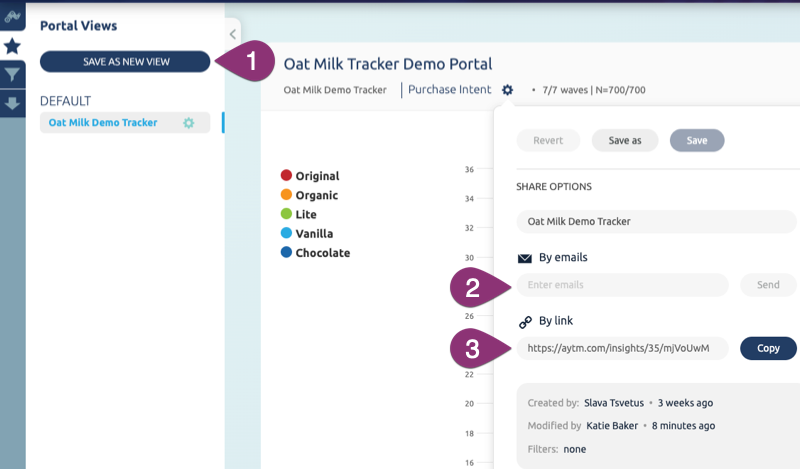
Task: Toggle the Original series red legend dot
Action: [286, 176]
